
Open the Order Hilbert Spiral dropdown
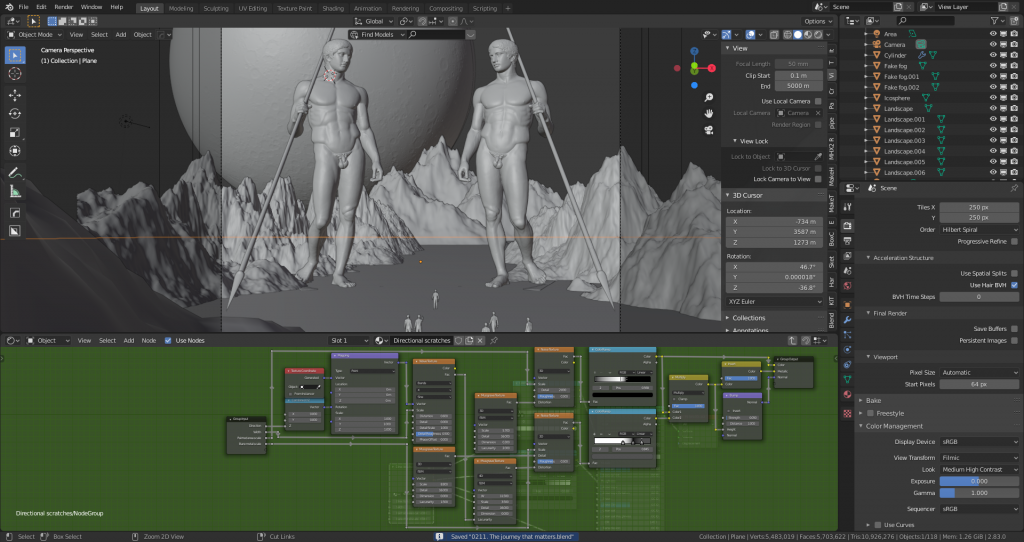(979, 230)
